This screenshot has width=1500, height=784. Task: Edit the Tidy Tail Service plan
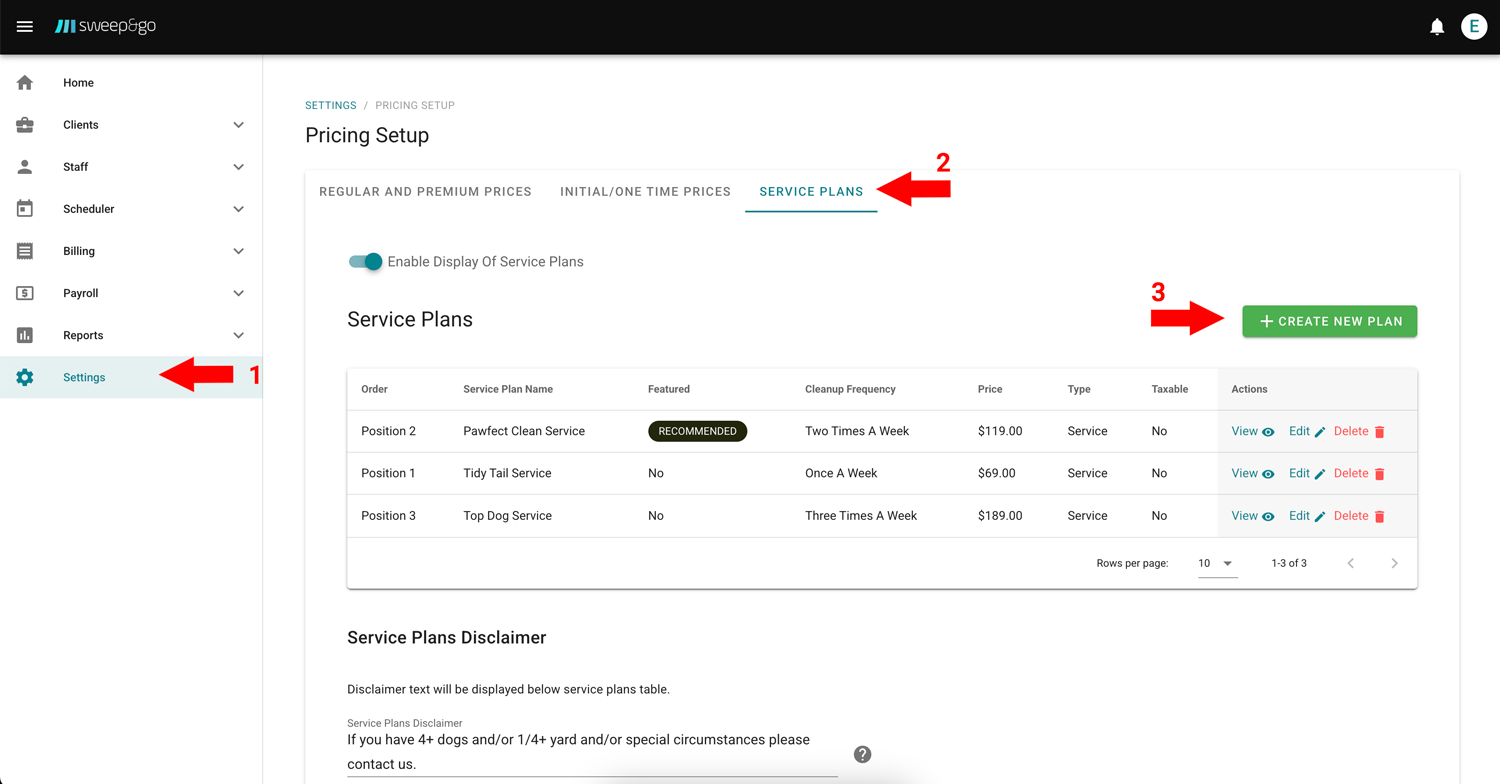pos(1306,474)
